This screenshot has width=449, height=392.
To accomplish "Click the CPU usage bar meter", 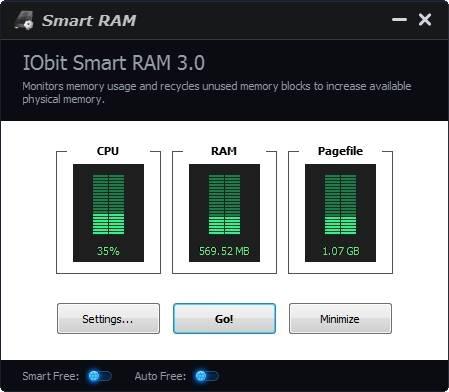I will pyautogui.click(x=108, y=204).
